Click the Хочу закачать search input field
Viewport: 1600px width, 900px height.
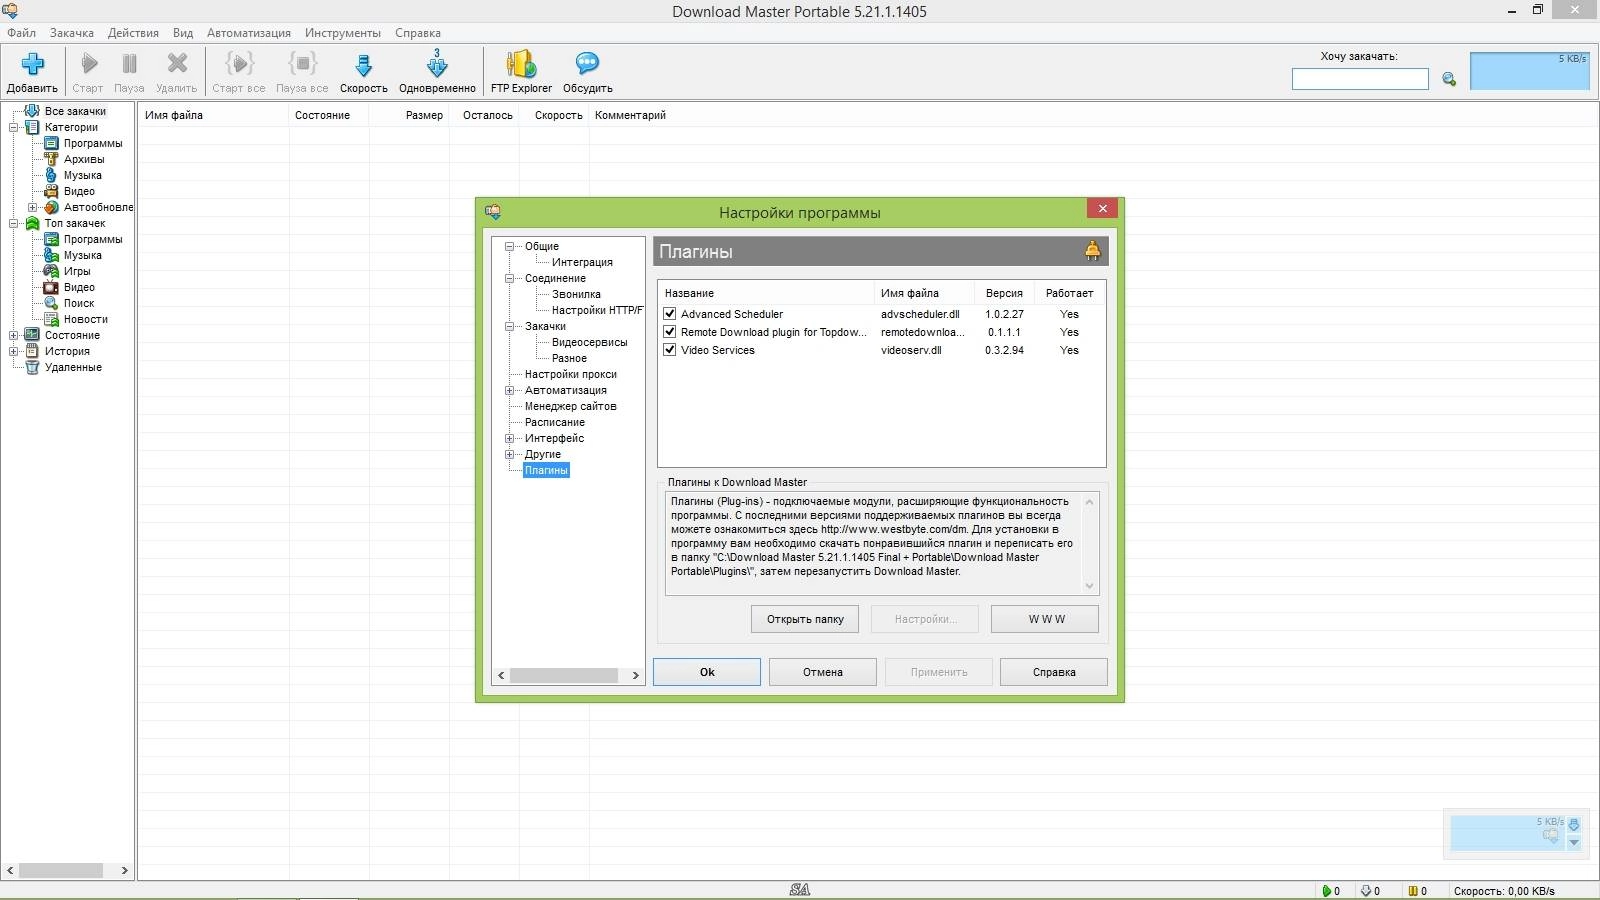[x=1360, y=79]
